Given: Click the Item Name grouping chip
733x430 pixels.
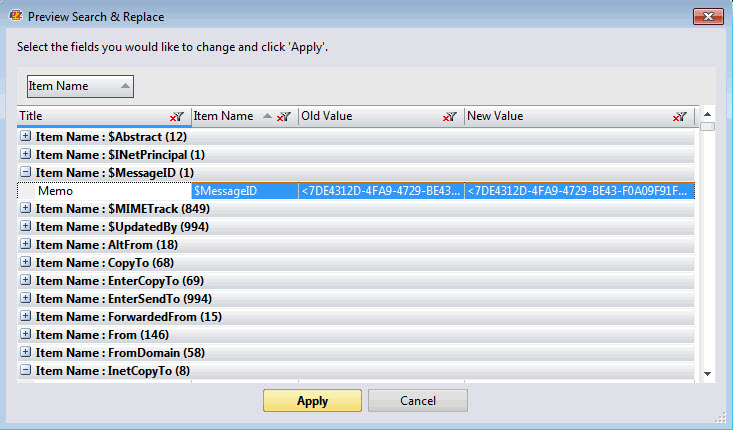Looking at the screenshot, I should pos(79,87).
